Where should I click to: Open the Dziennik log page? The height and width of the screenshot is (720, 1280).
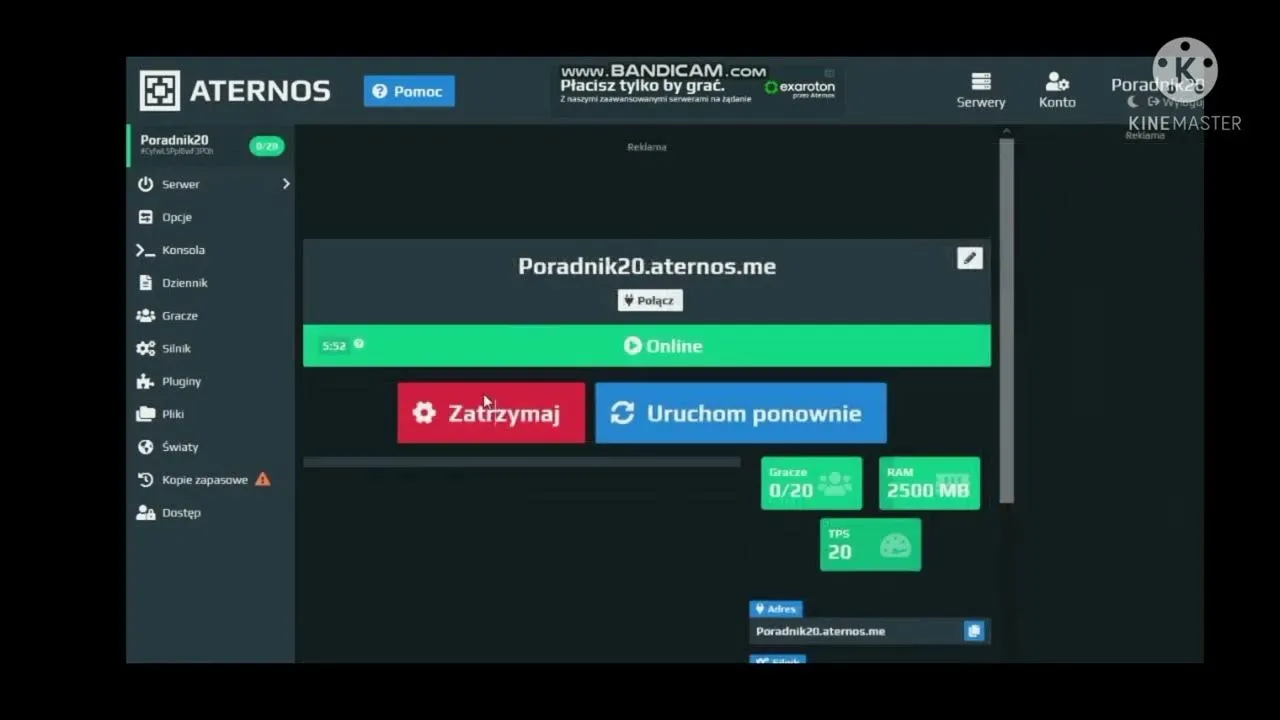[x=211, y=283]
